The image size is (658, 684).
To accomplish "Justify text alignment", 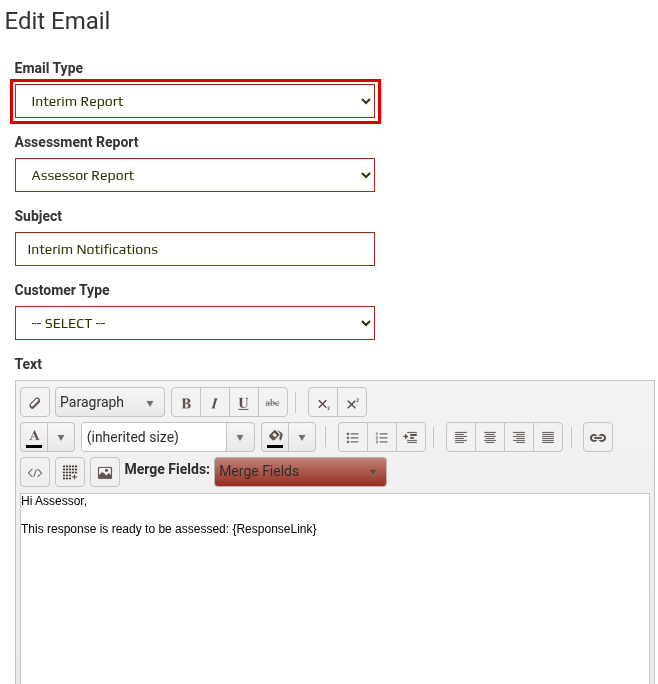I will pyautogui.click(x=548, y=437).
